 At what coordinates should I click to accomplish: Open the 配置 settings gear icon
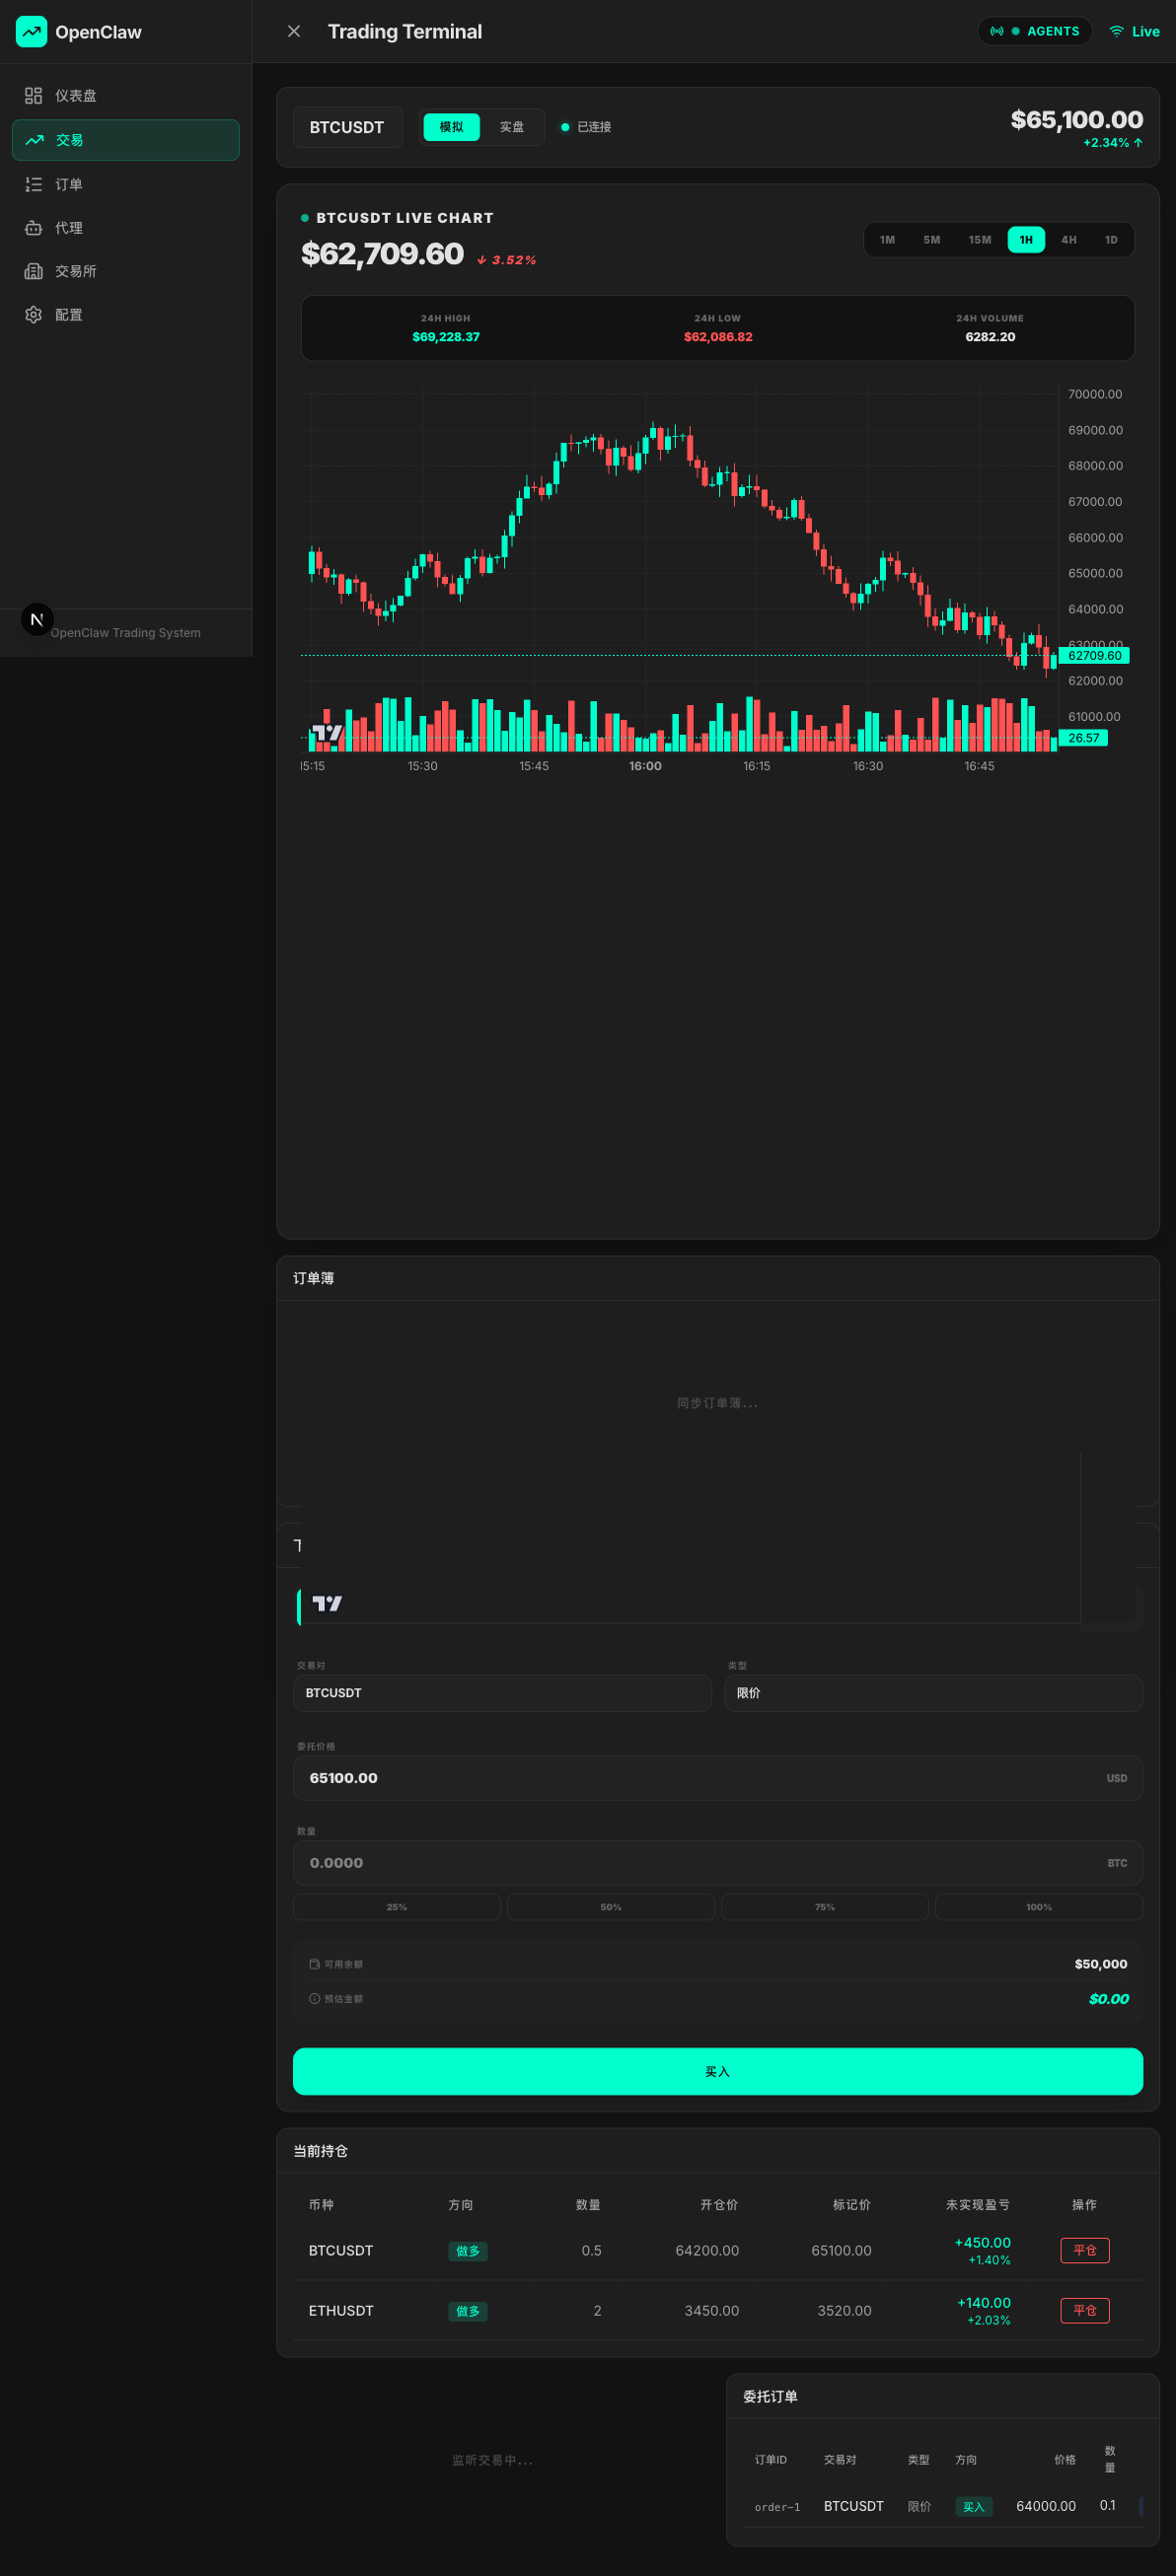[x=34, y=315]
